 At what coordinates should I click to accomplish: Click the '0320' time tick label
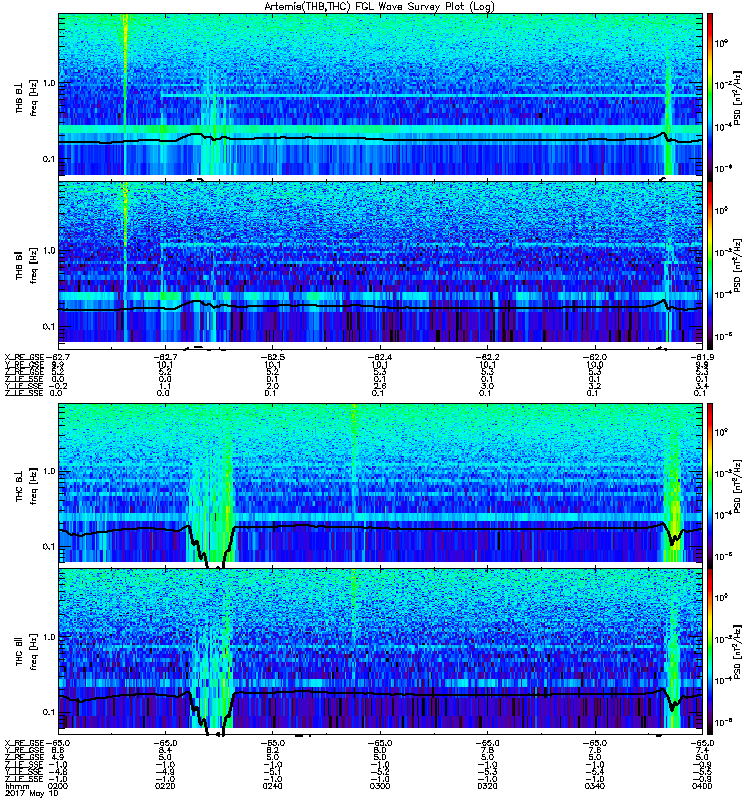tap(487, 786)
